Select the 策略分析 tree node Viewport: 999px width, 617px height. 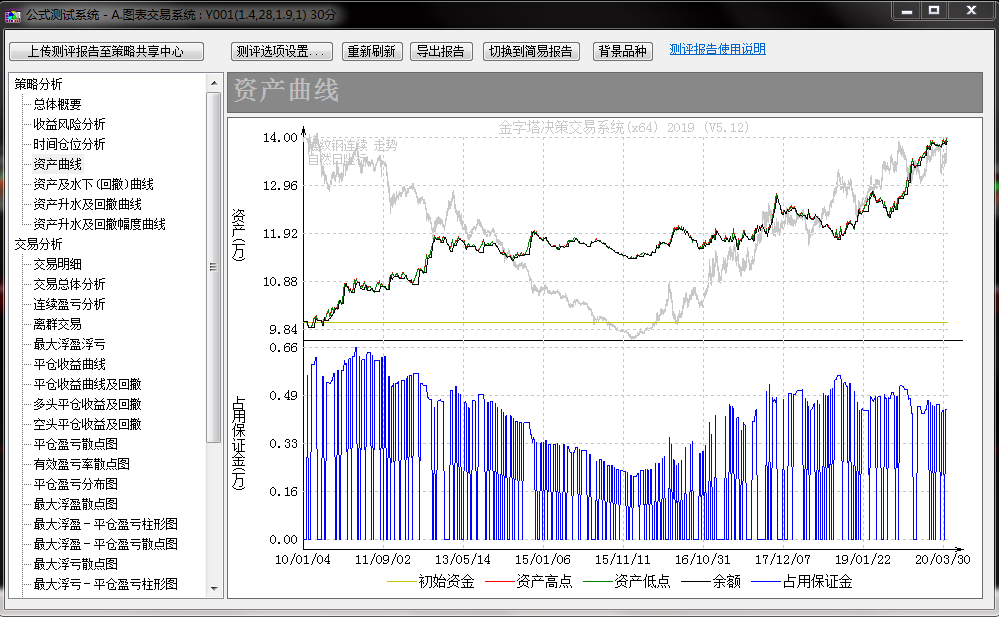38,84
